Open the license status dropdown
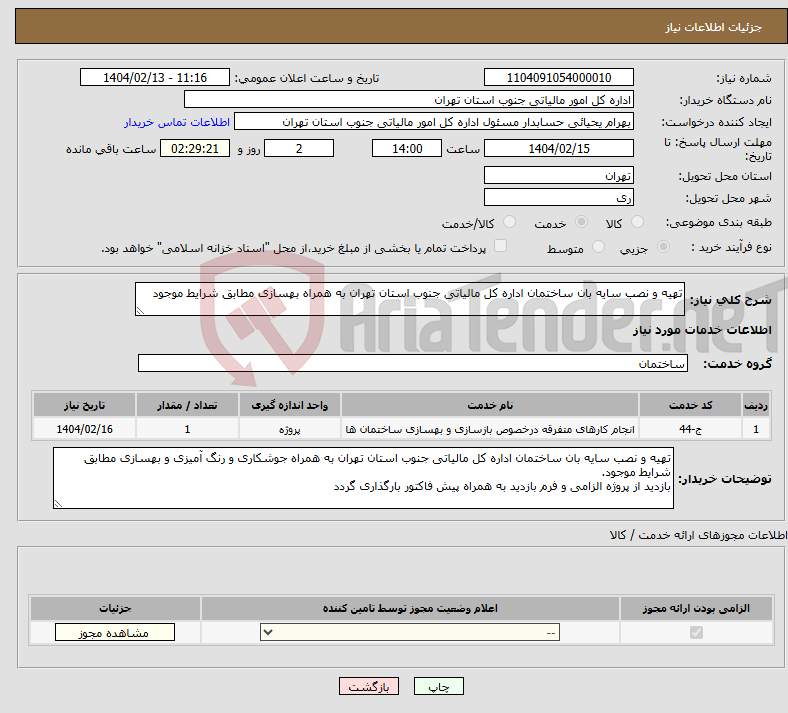The image size is (788, 713). point(410,632)
